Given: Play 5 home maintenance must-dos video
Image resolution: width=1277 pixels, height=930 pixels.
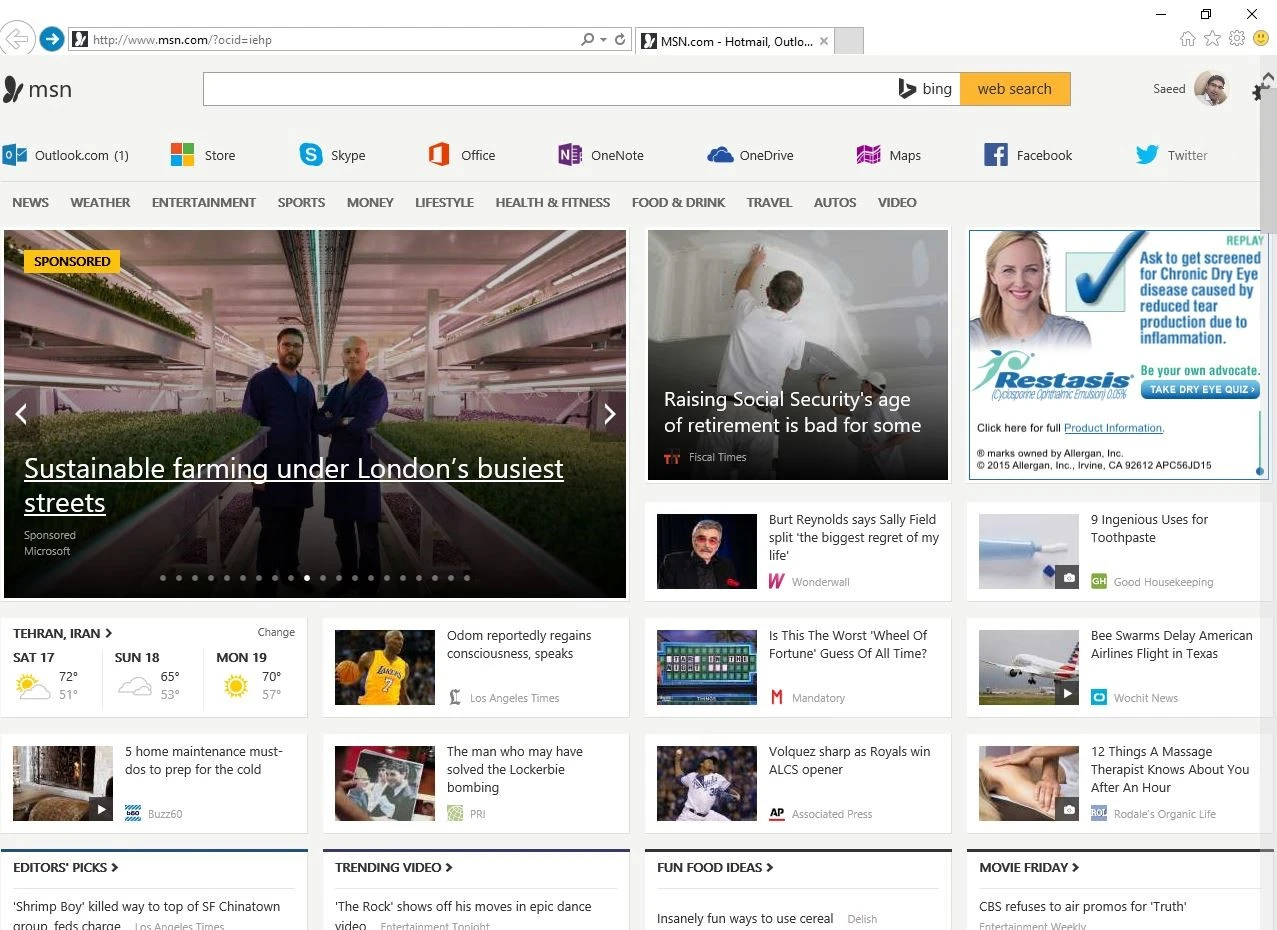Looking at the screenshot, I should click(101, 809).
